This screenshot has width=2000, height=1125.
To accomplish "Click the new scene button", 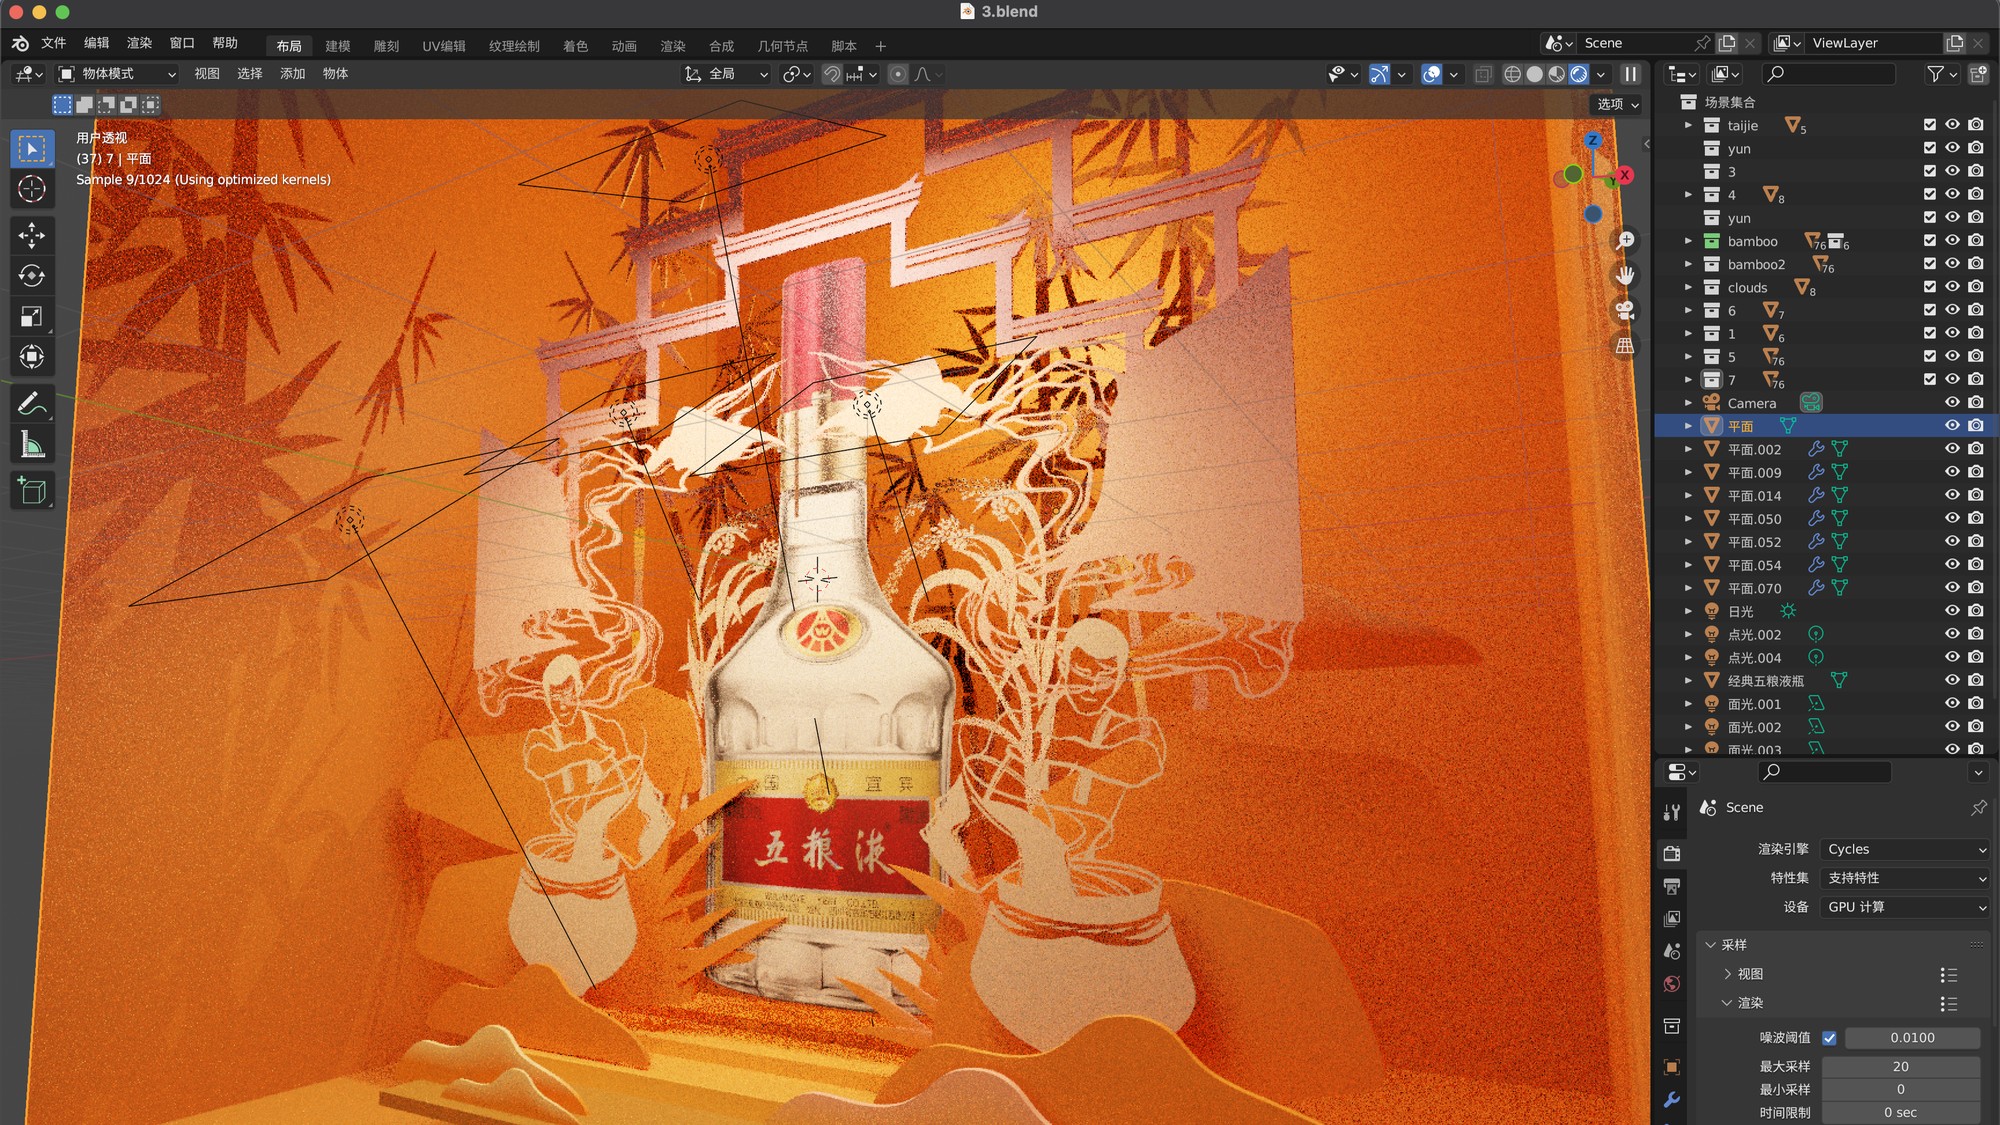I will pos(1727,43).
